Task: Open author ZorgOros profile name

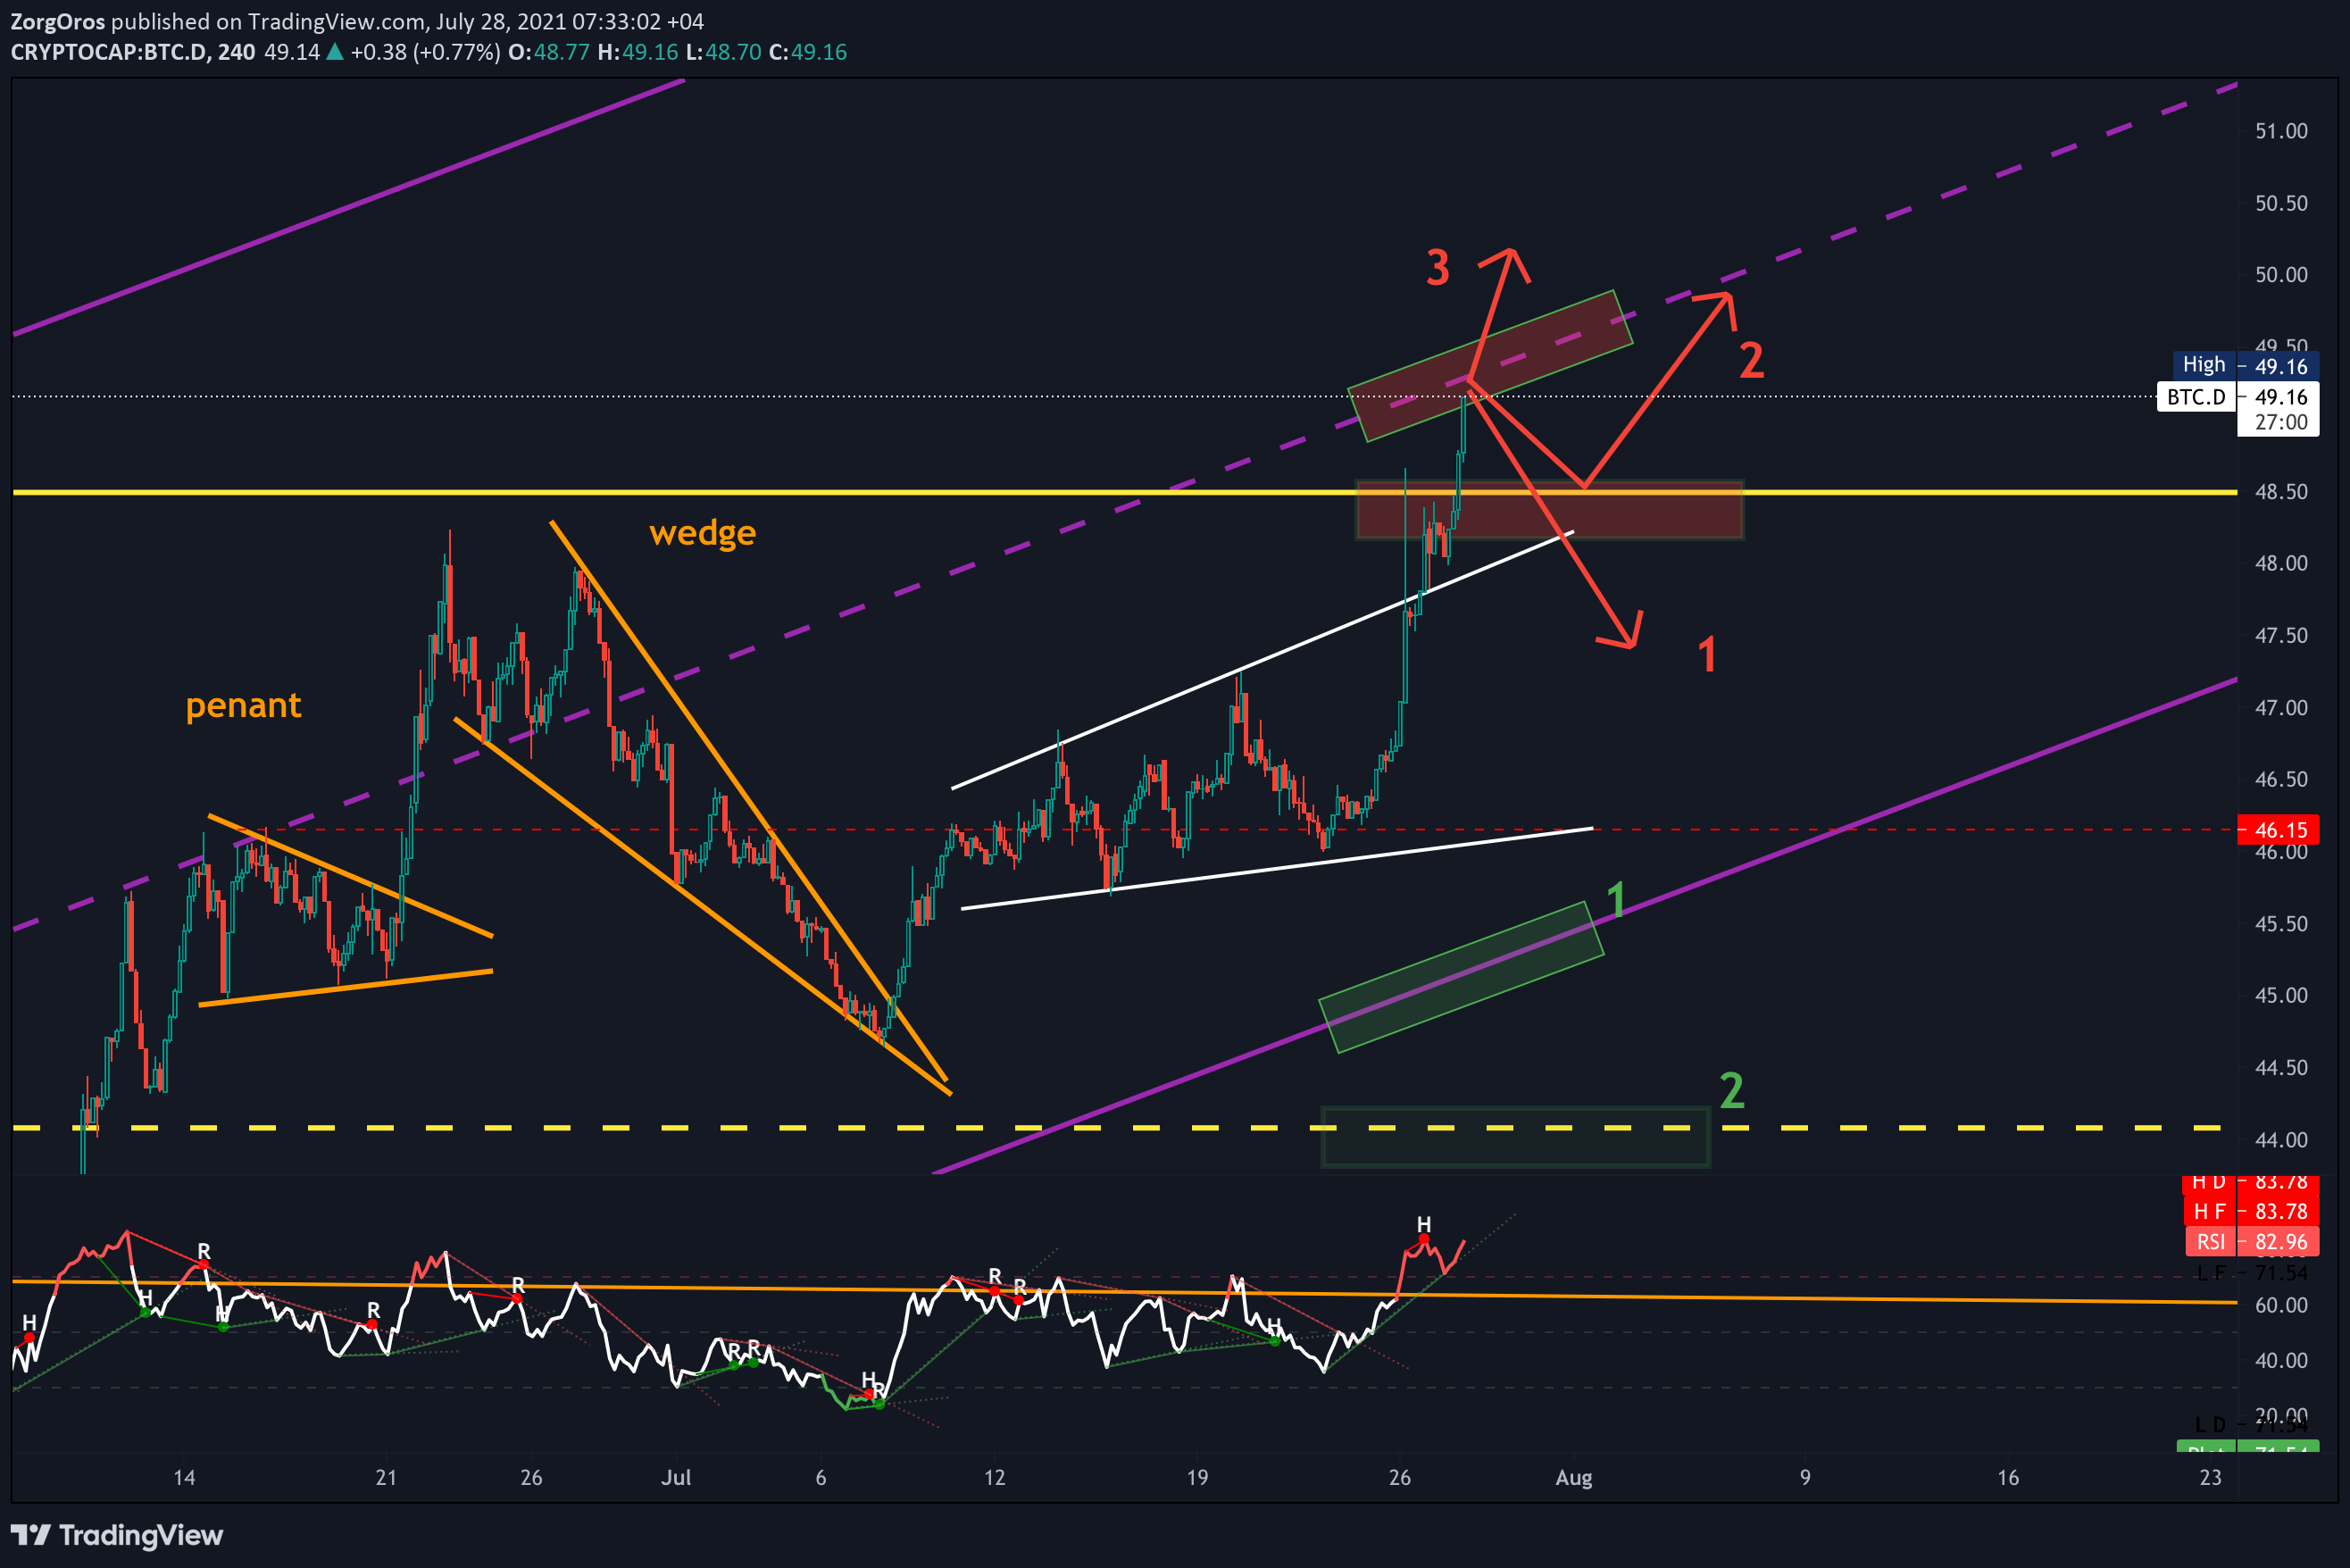Action: (x=57, y=21)
